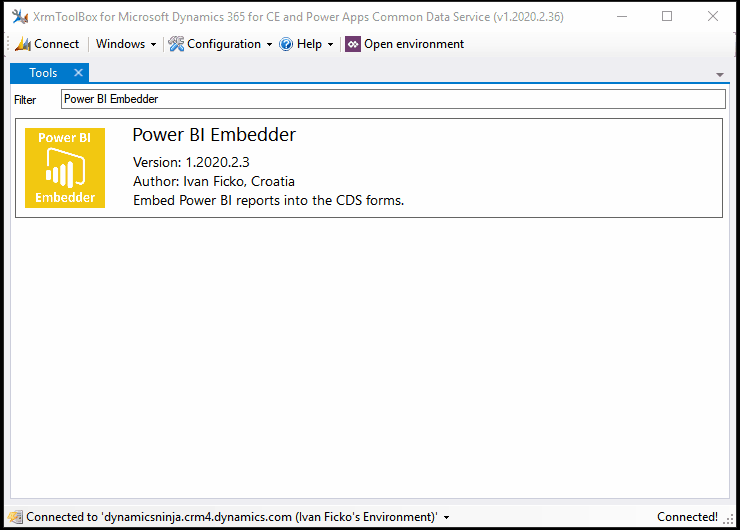Close the XrmToolBox window

point(713,17)
